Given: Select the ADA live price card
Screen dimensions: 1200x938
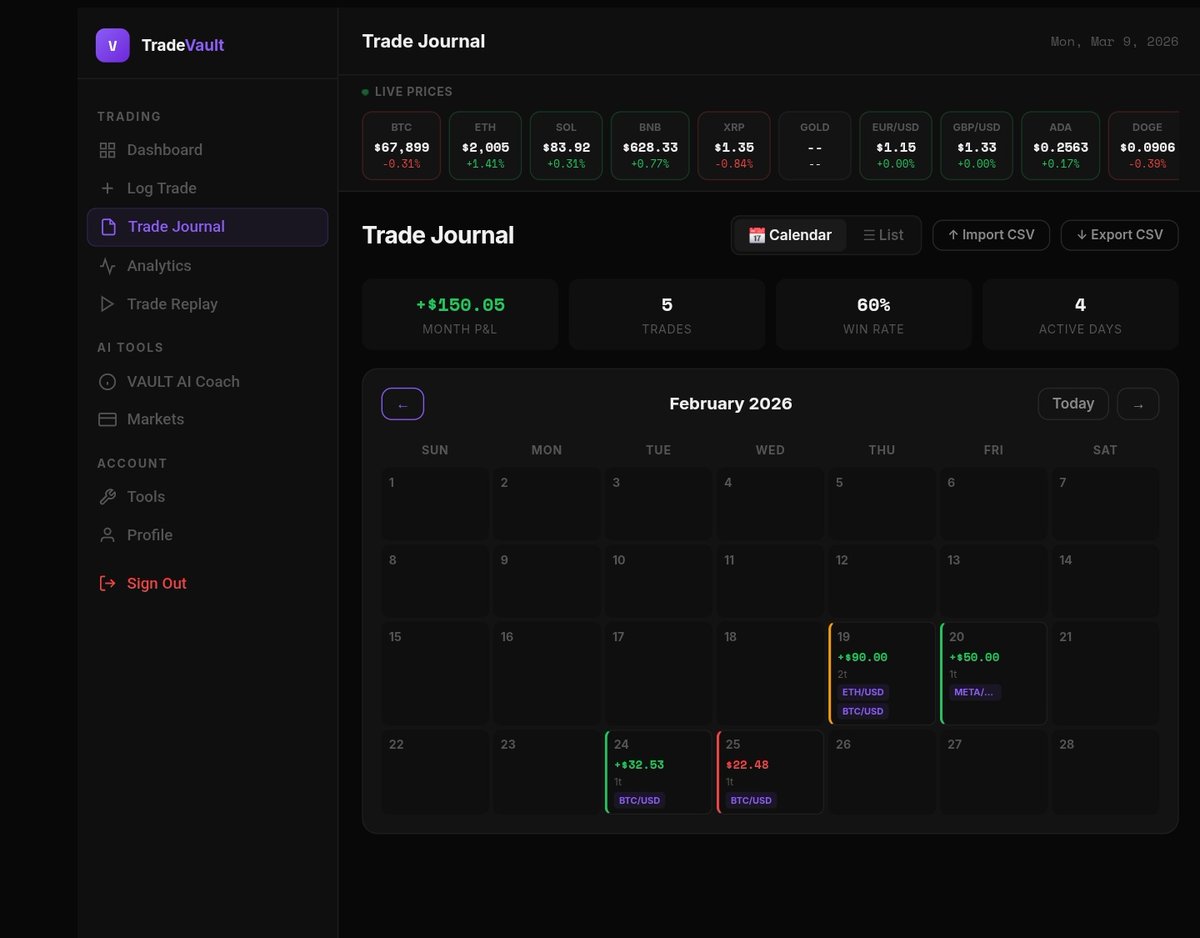Looking at the screenshot, I should click(x=1061, y=145).
